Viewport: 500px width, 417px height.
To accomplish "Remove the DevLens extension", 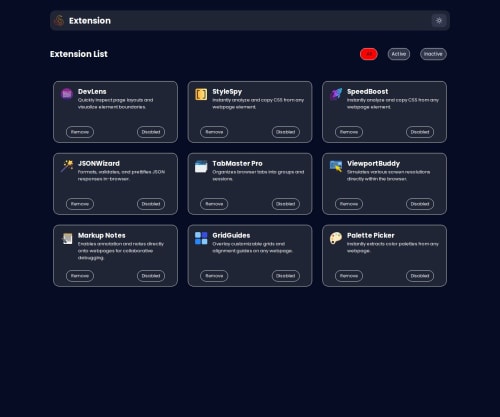I will point(80,132).
